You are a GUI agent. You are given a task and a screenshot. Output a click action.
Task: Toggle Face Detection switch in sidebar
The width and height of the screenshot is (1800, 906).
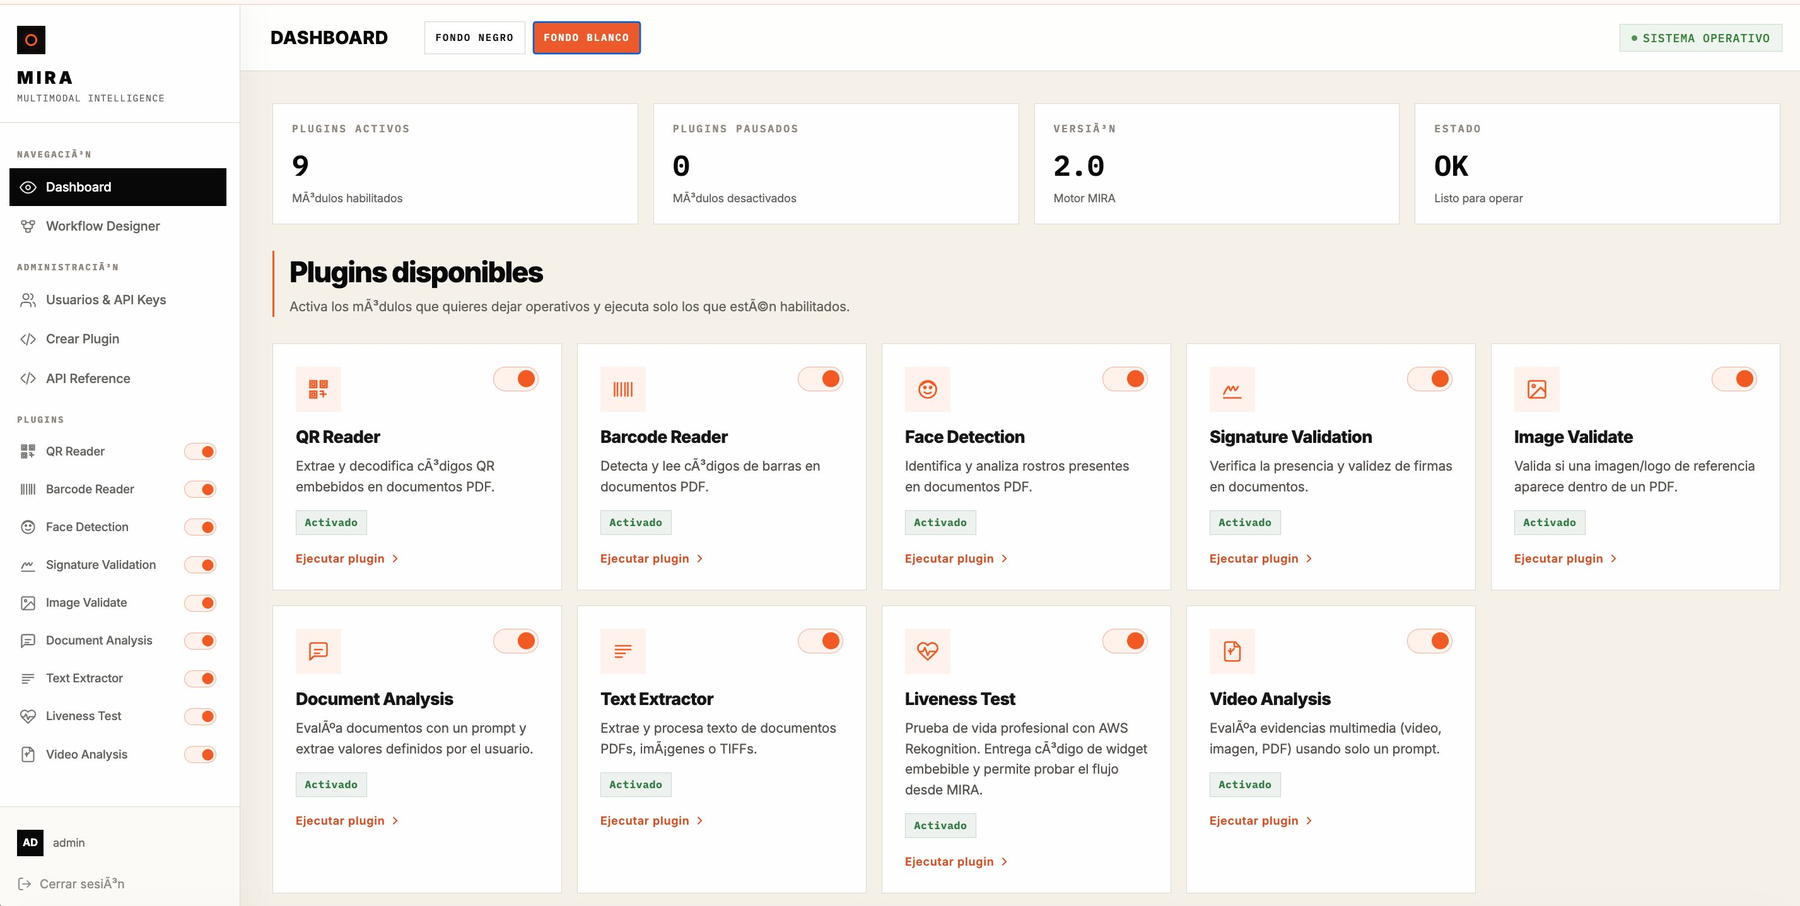(x=200, y=527)
